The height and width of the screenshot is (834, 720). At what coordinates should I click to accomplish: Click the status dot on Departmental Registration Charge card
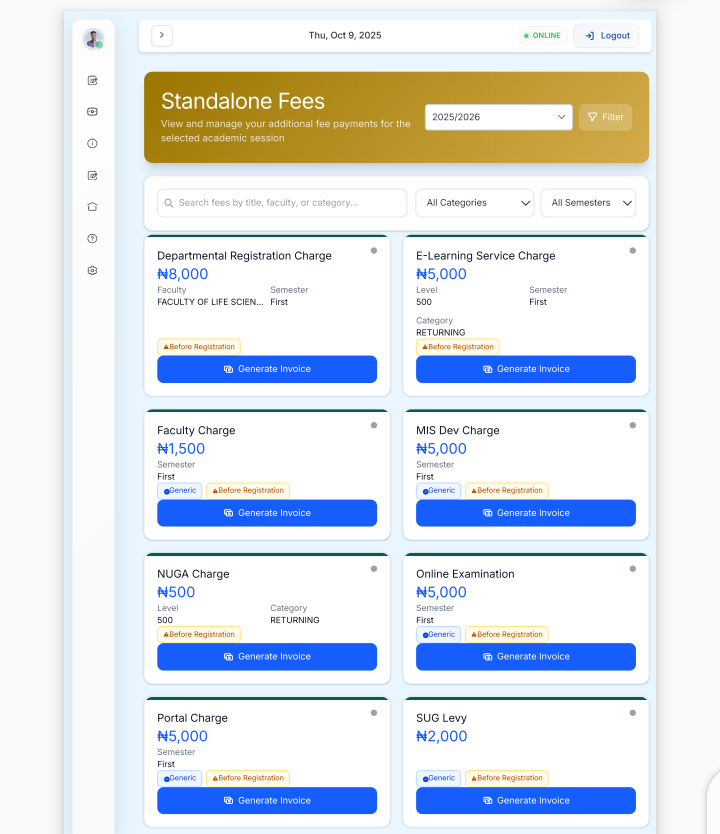click(x=374, y=251)
